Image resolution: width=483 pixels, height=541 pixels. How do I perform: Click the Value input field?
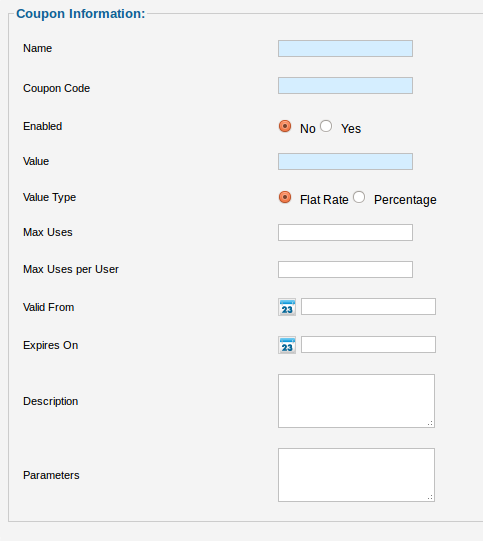click(x=345, y=161)
